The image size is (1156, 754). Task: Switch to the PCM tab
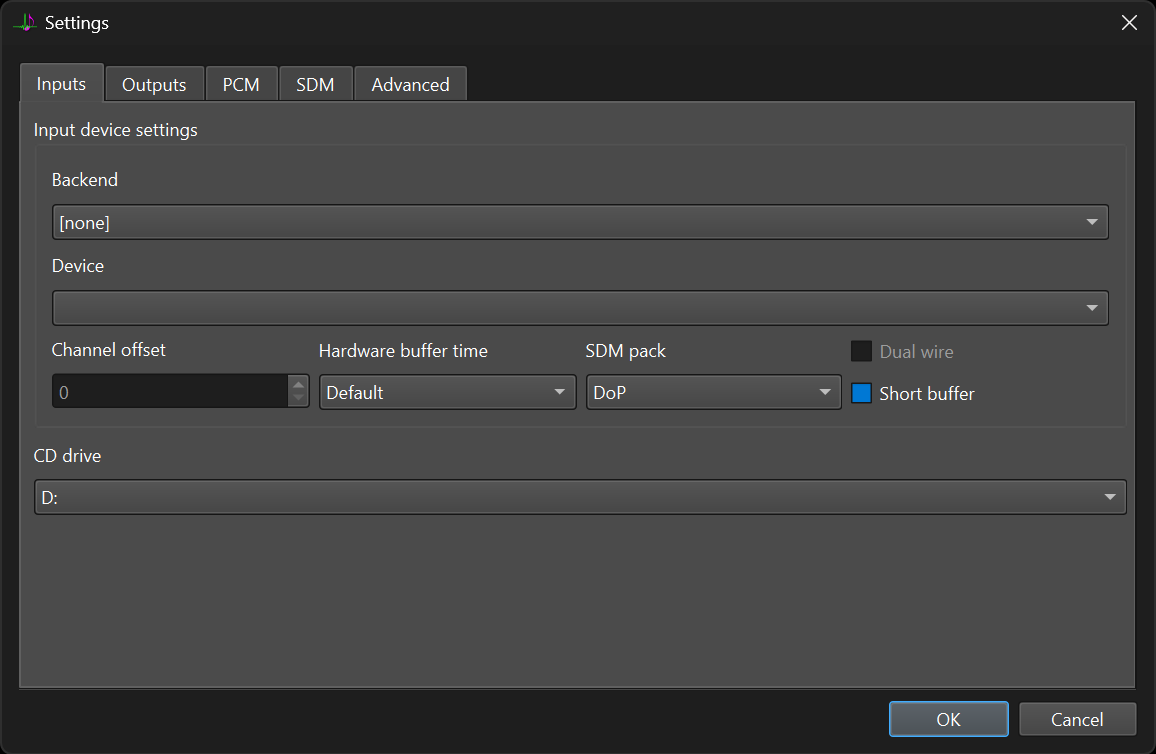click(x=241, y=84)
